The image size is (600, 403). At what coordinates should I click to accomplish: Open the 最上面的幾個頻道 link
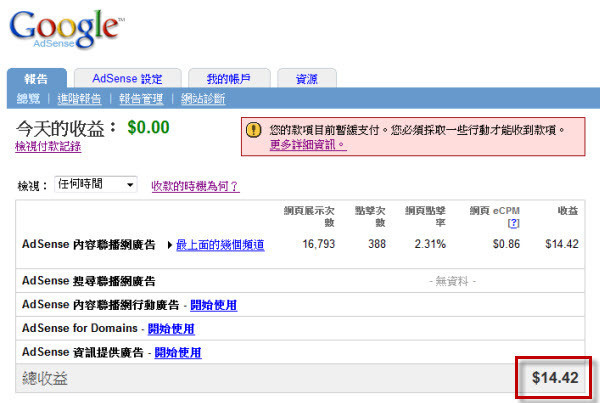click(220, 245)
